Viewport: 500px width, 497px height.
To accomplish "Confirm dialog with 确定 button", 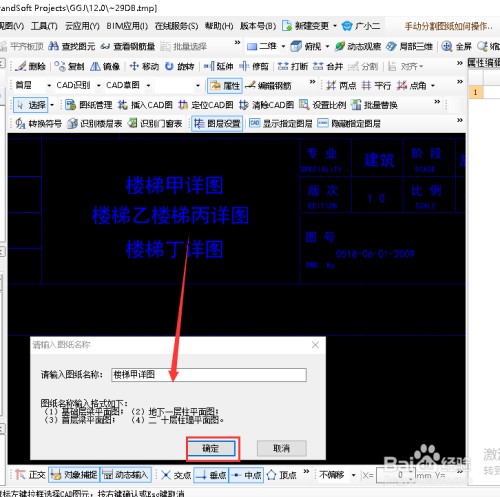I will point(211,448).
